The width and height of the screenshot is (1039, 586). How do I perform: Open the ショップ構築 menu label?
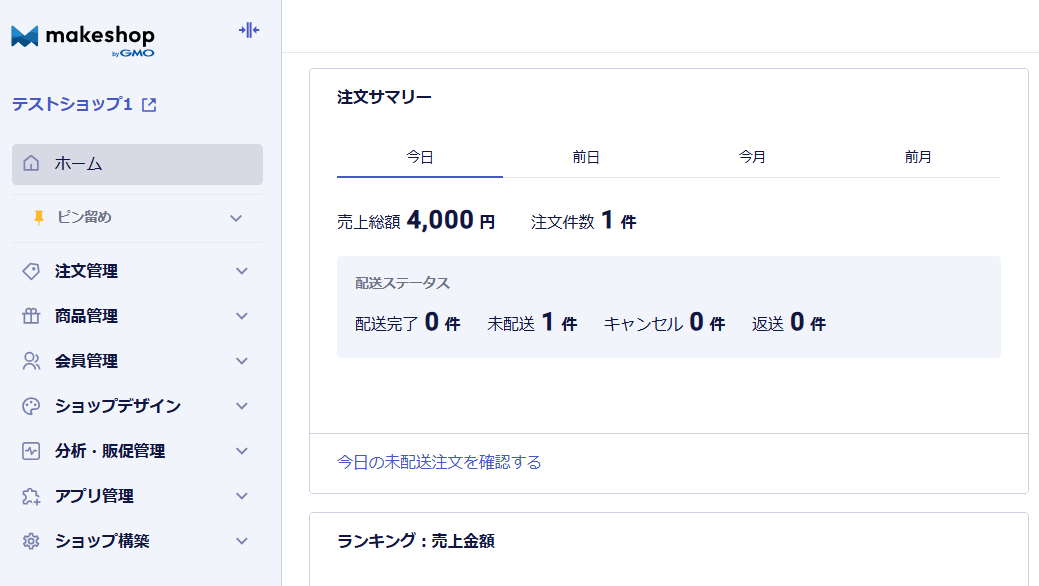tap(102, 541)
